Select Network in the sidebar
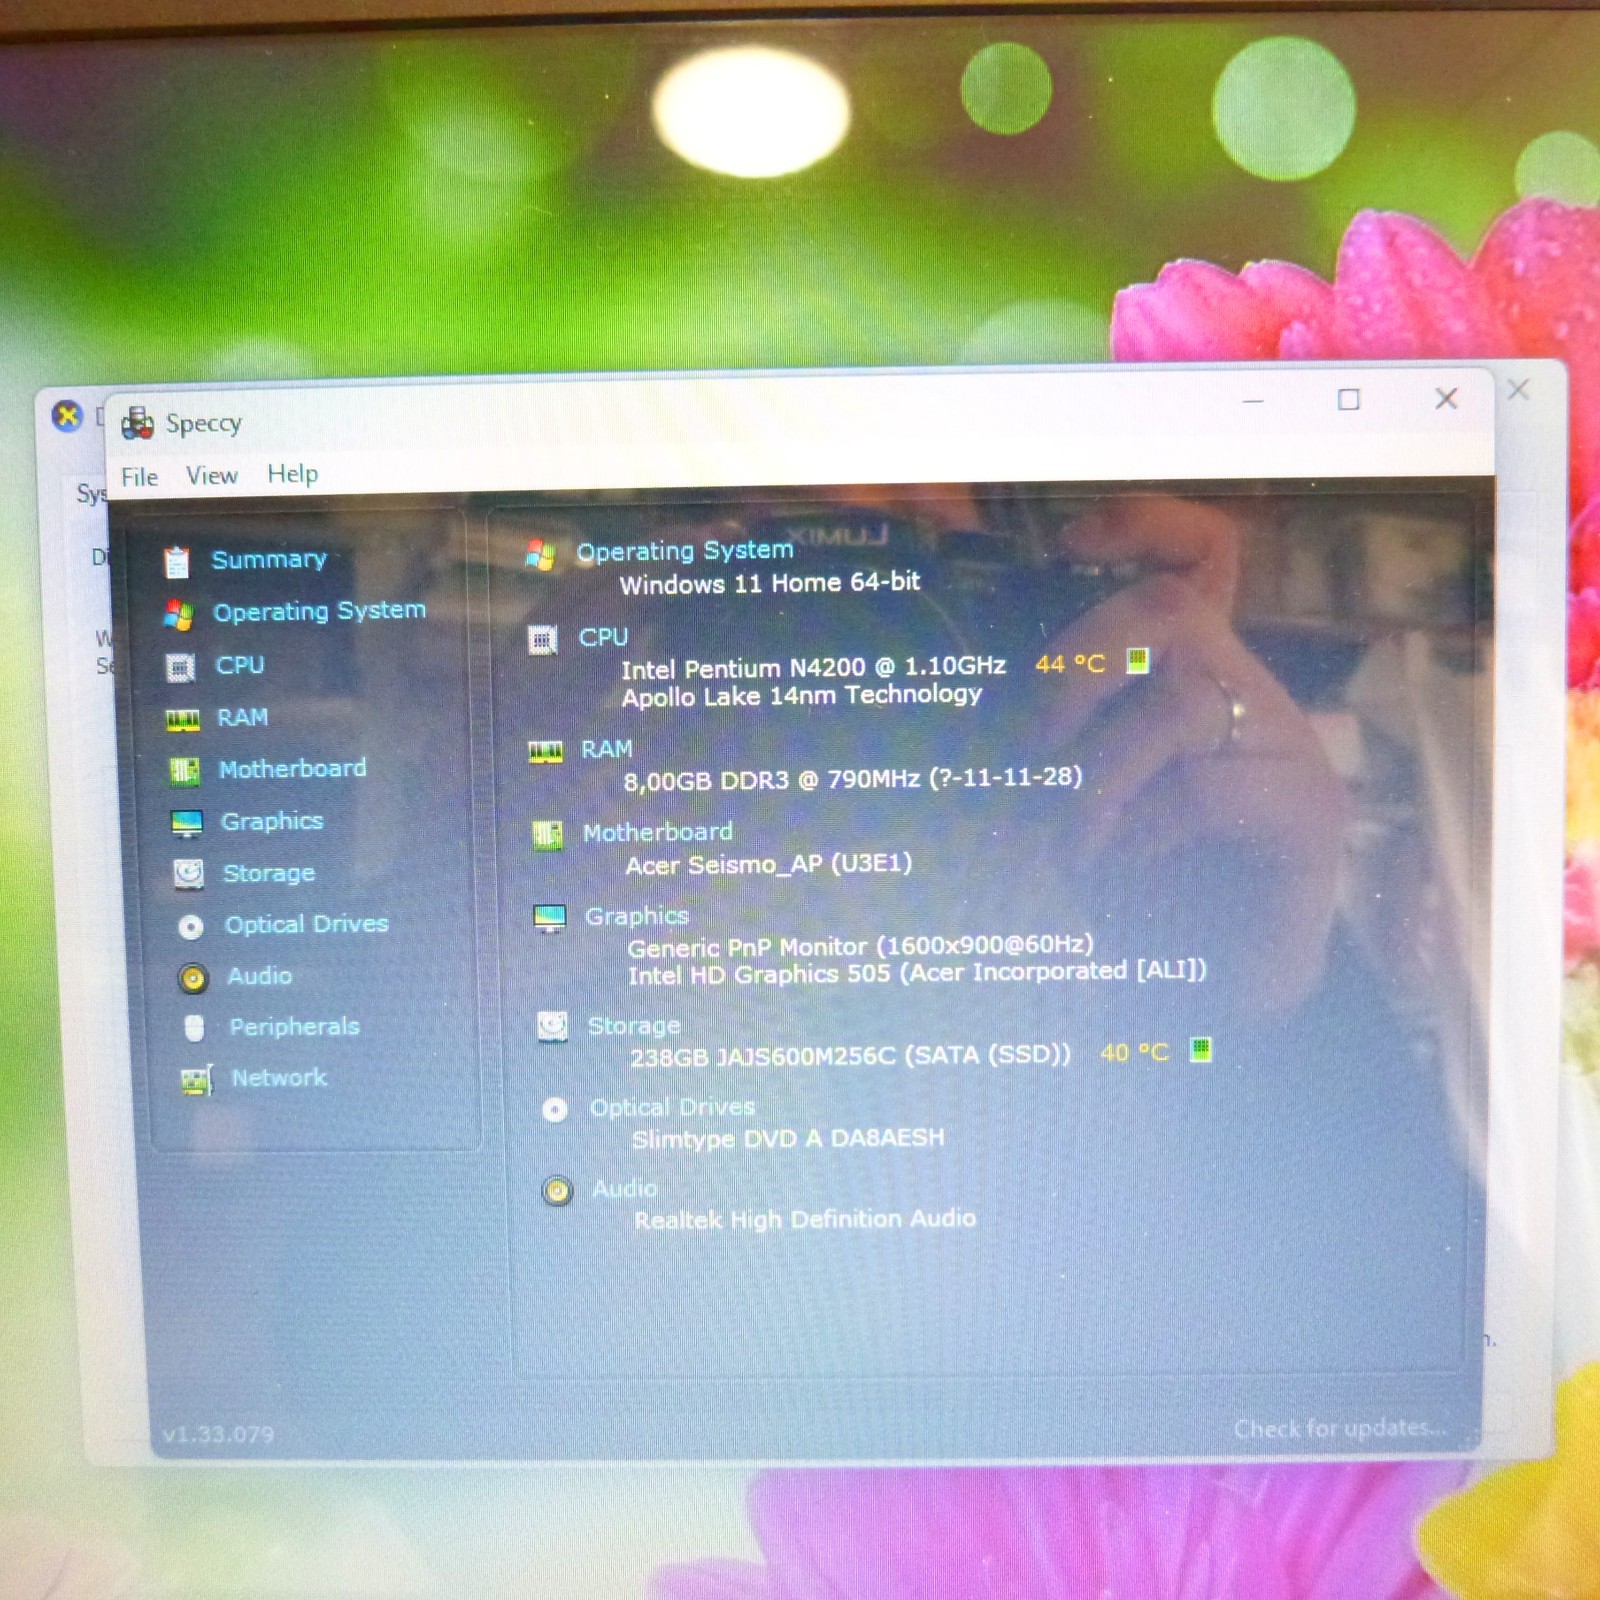This screenshot has height=1600, width=1600. click(279, 1078)
